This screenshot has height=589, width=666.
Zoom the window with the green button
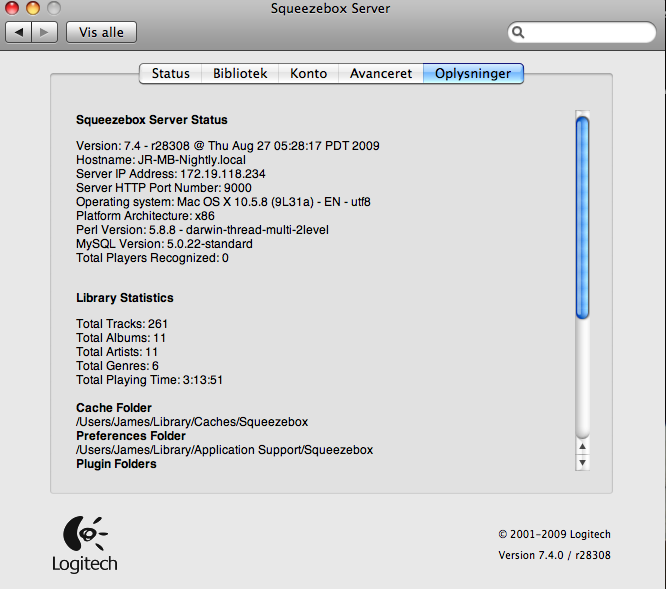tap(53, 9)
